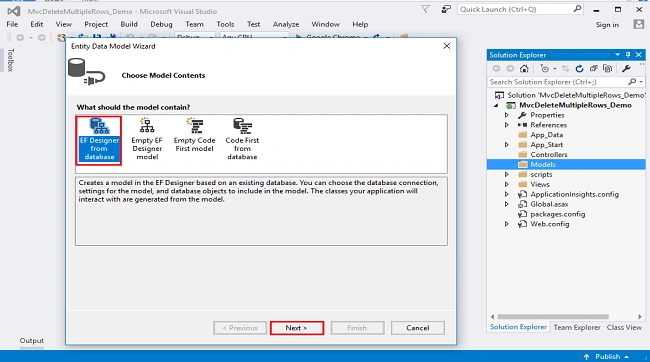Expand the Properties node

[x=507, y=115]
